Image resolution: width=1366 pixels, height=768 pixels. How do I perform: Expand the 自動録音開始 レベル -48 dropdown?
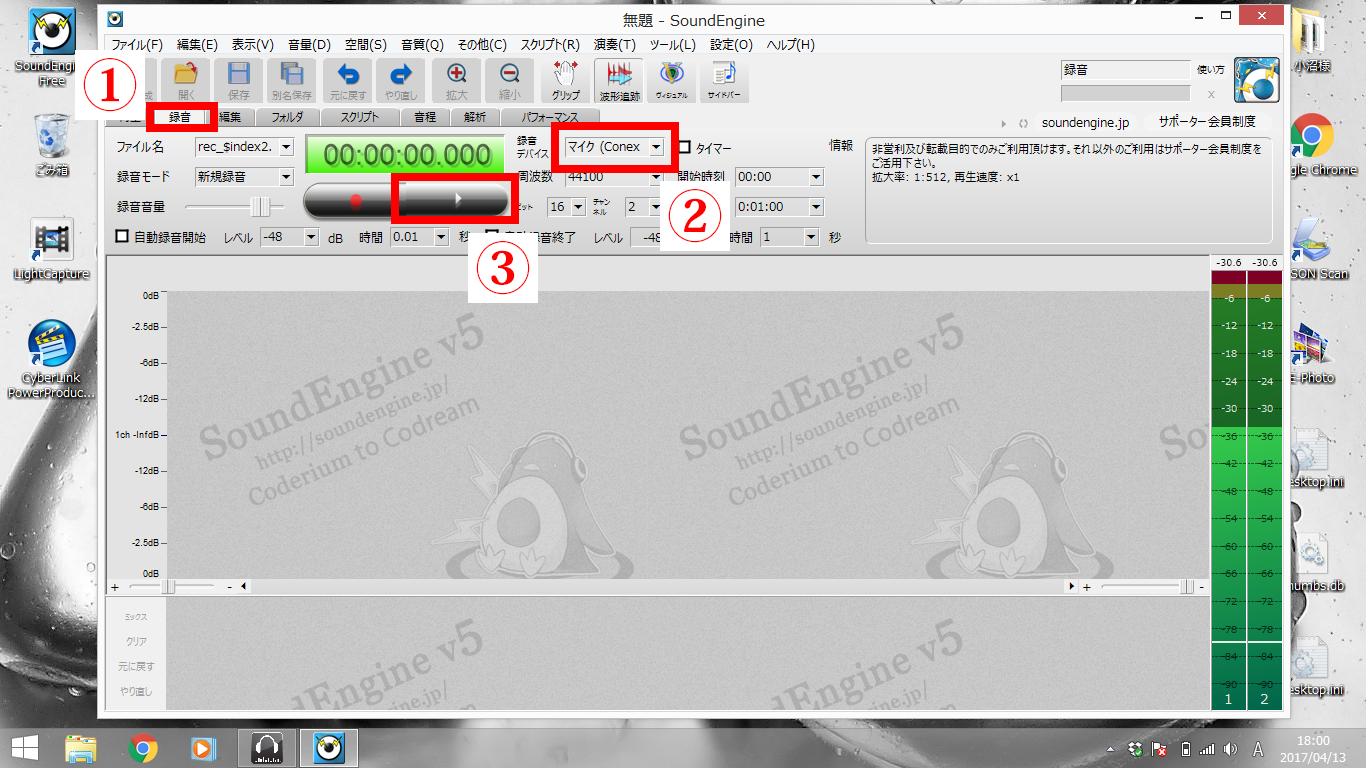tap(310, 237)
